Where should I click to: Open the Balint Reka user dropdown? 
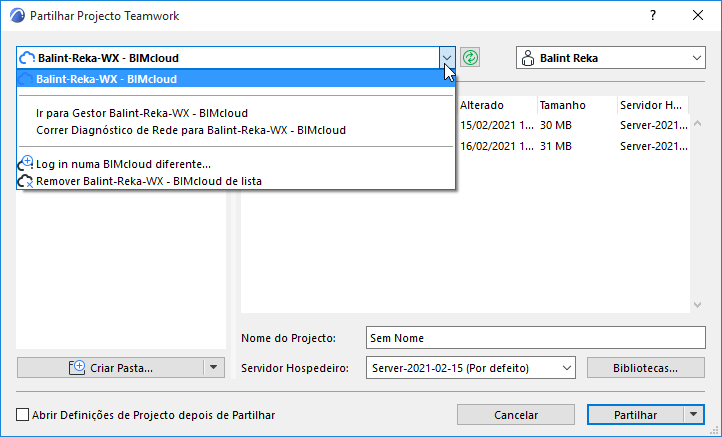[x=696, y=58]
